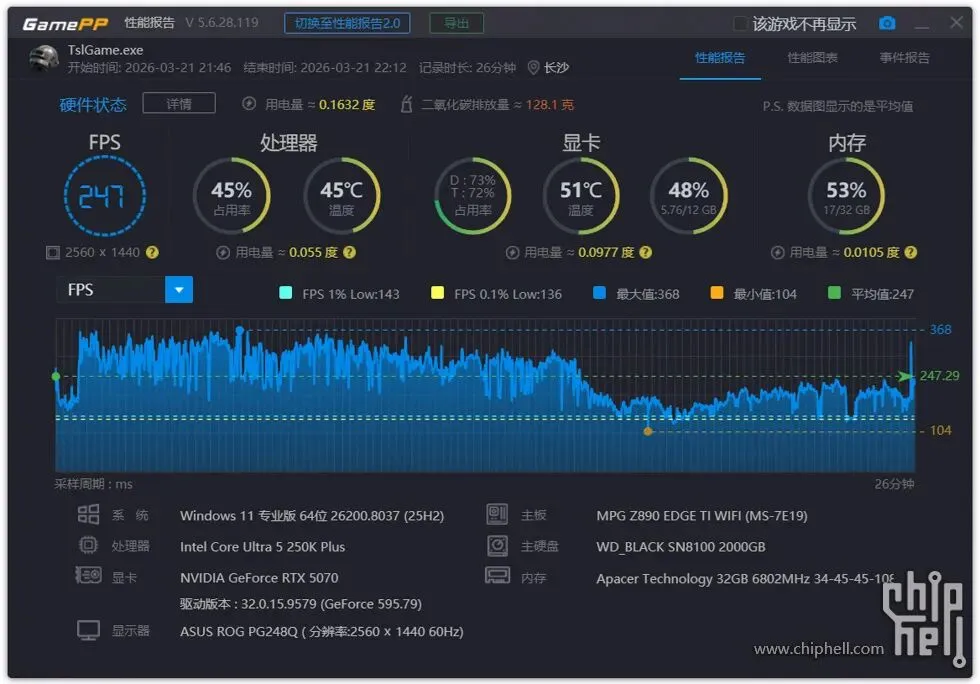Screen dimensions: 980x684
Task: Click the 导出 export button
Action: (456, 23)
